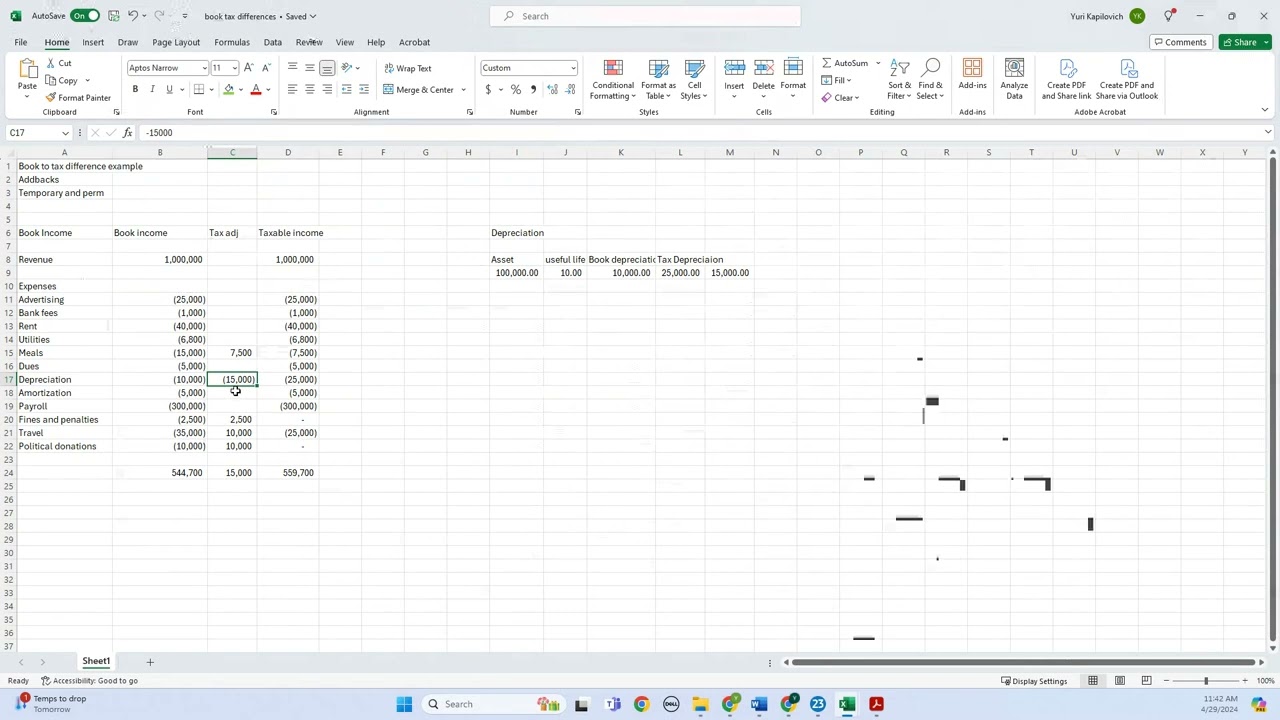Toggle Wrap Text
1280x720 pixels.
coord(407,68)
